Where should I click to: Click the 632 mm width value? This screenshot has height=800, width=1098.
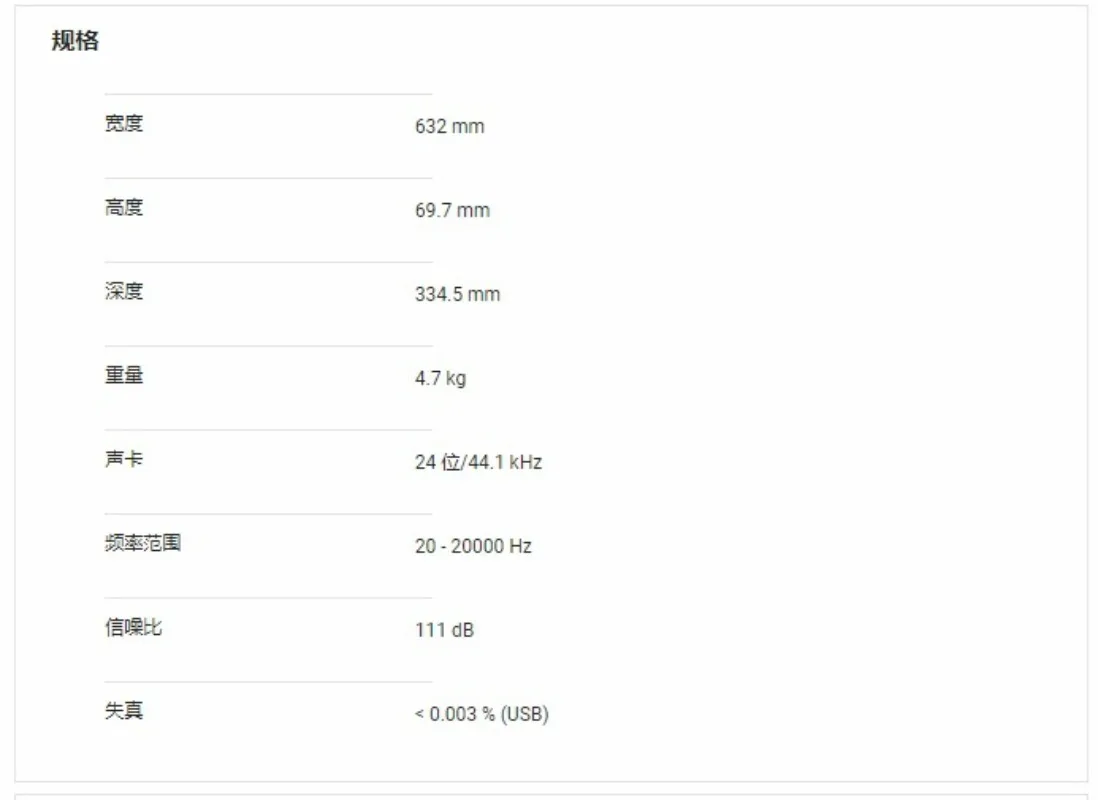(450, 126)
